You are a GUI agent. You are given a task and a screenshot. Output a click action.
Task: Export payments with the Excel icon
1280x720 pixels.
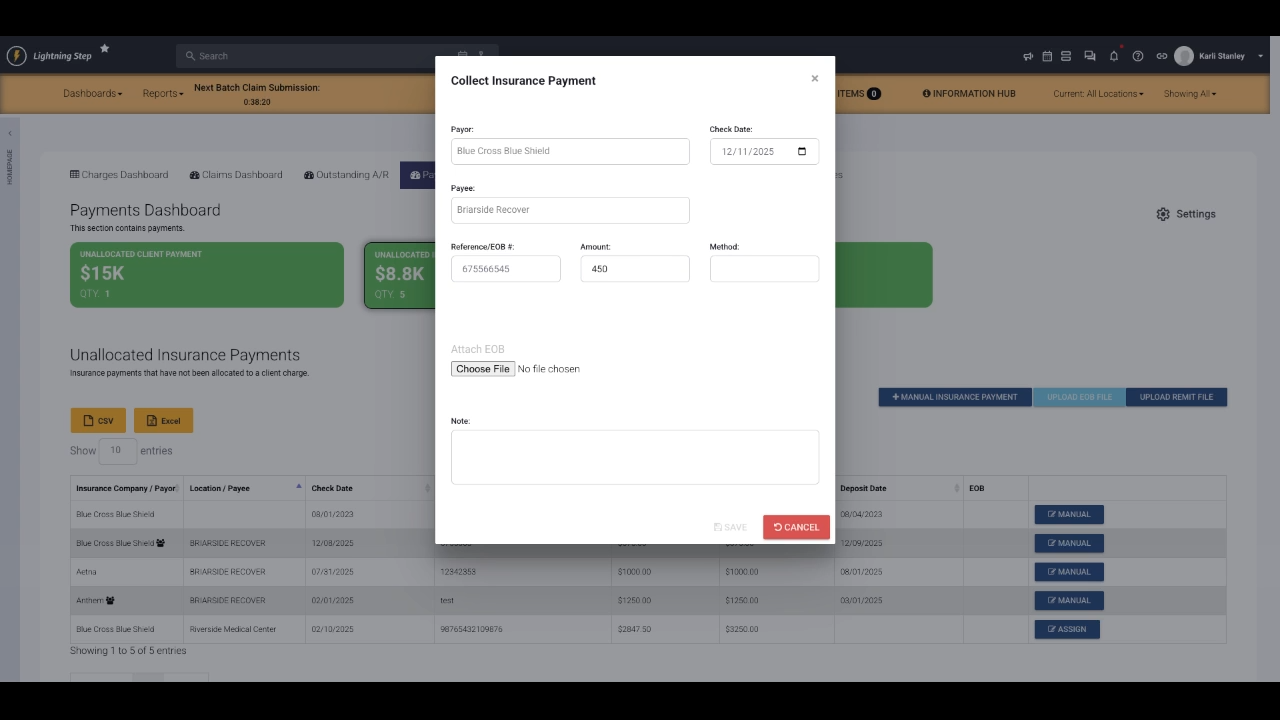click(163, 420)
